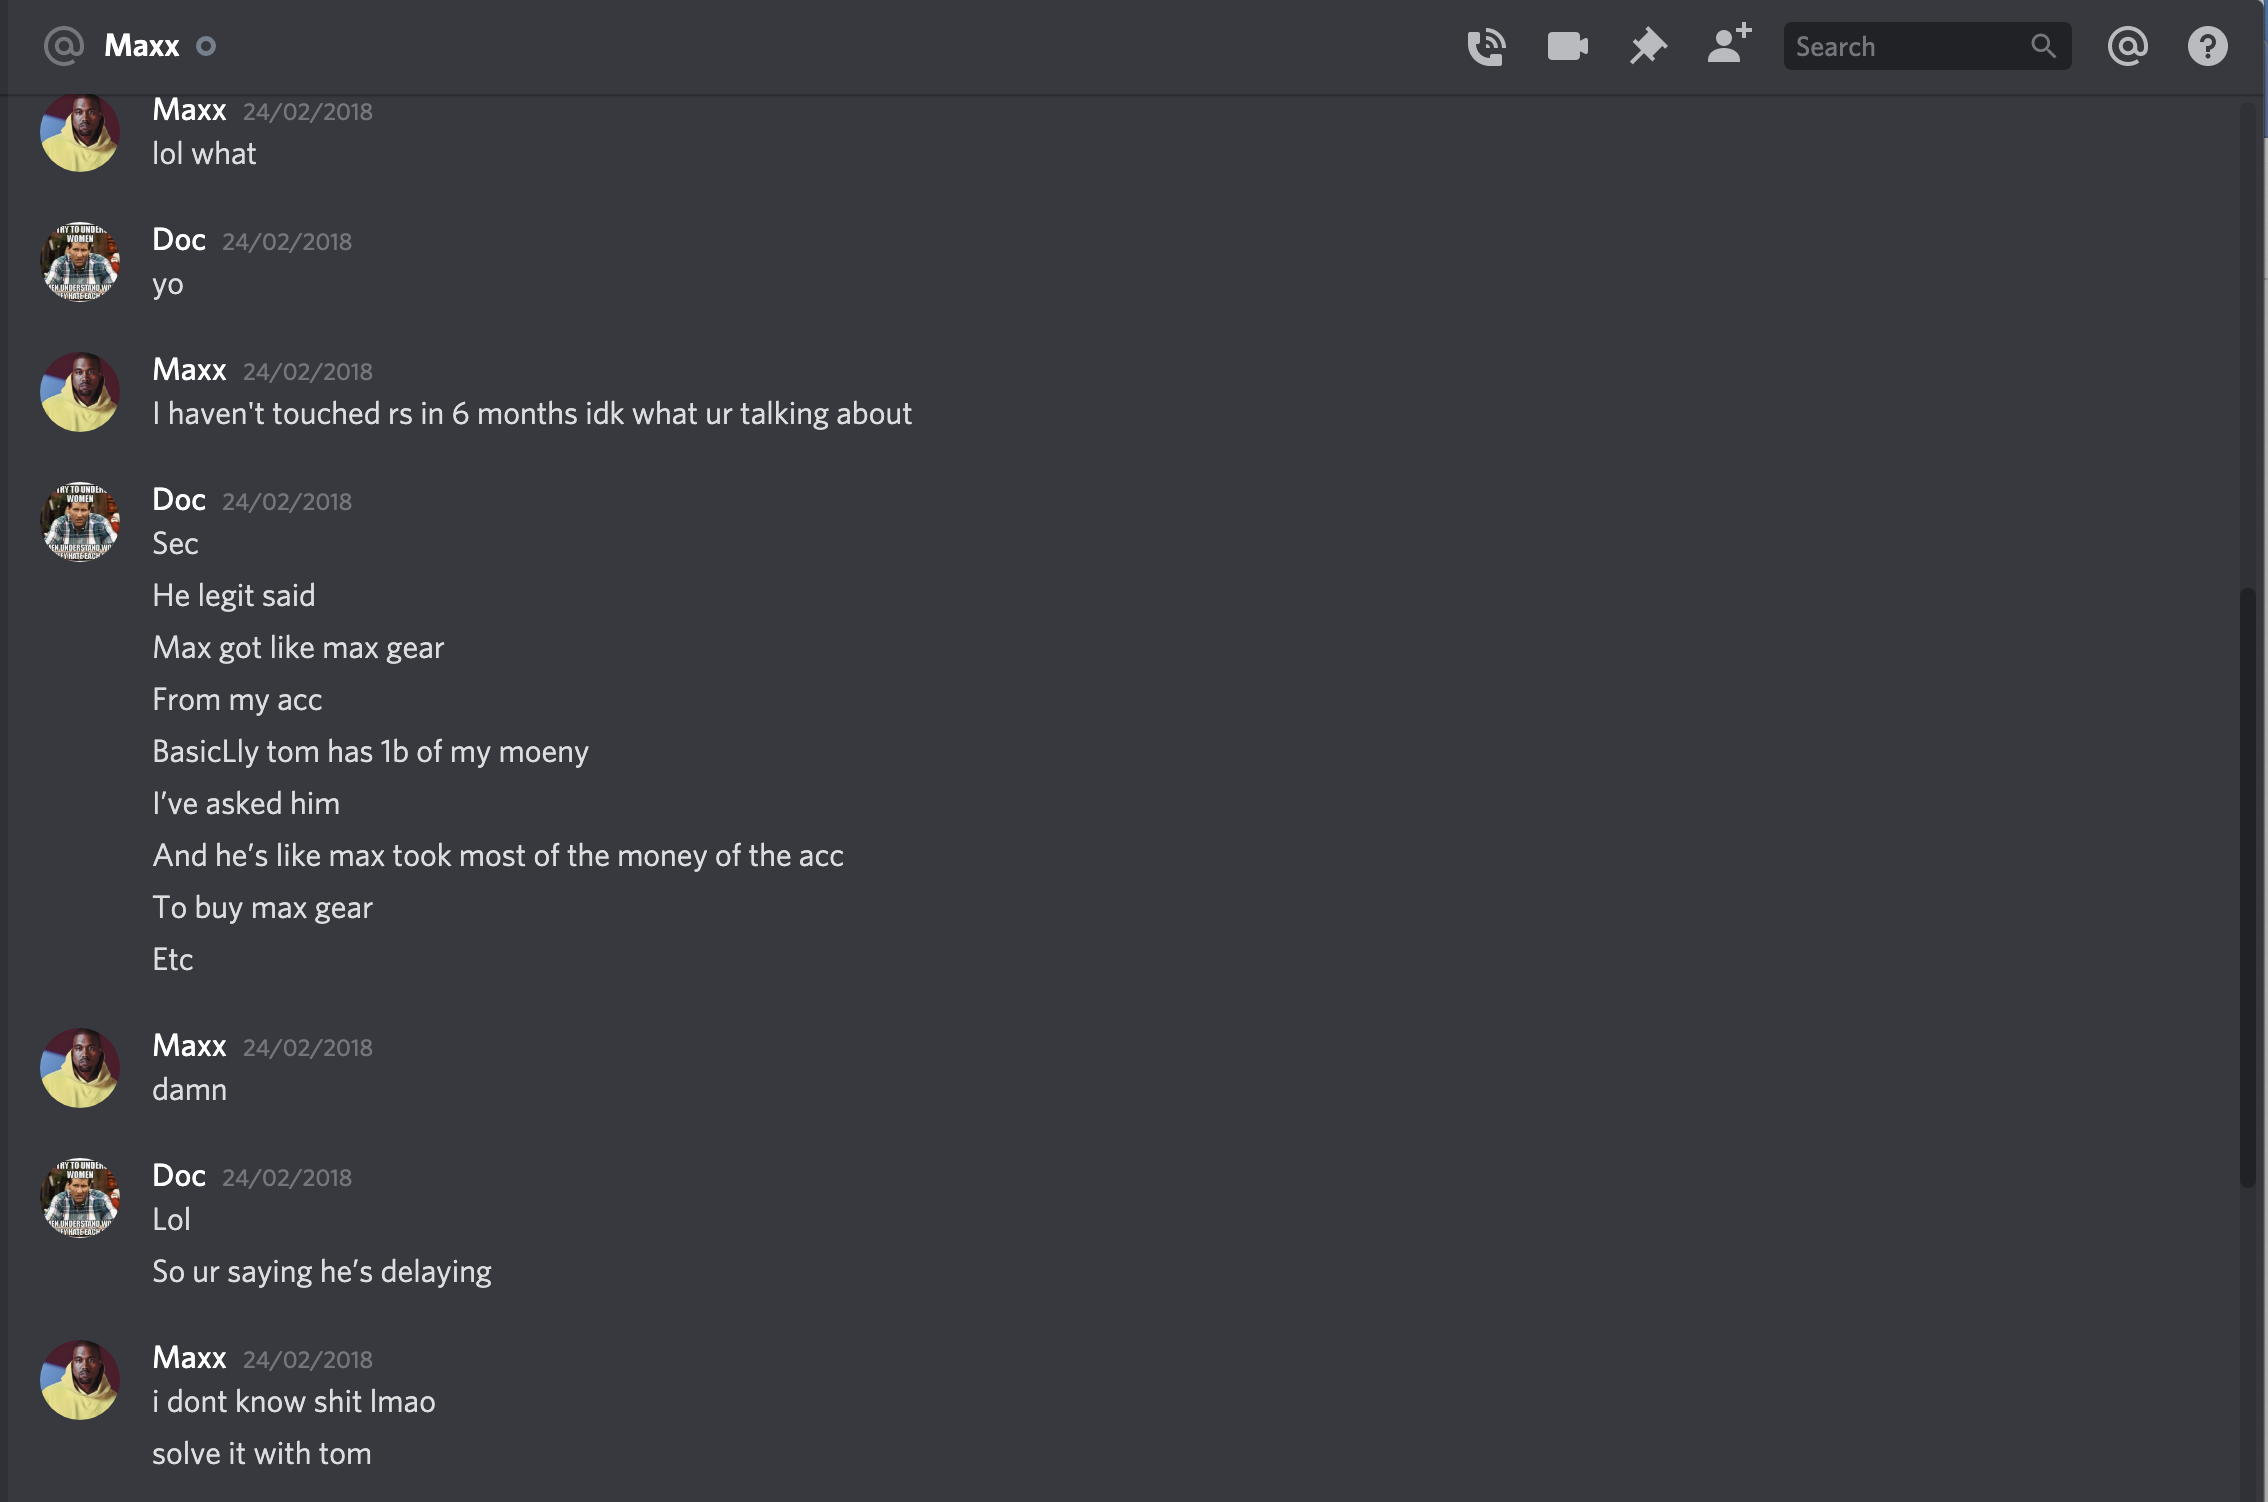Click the chat vertical scrollbar thumb
Viewport: 2268px width, 1502px height.
click(x=2247, y=888)
